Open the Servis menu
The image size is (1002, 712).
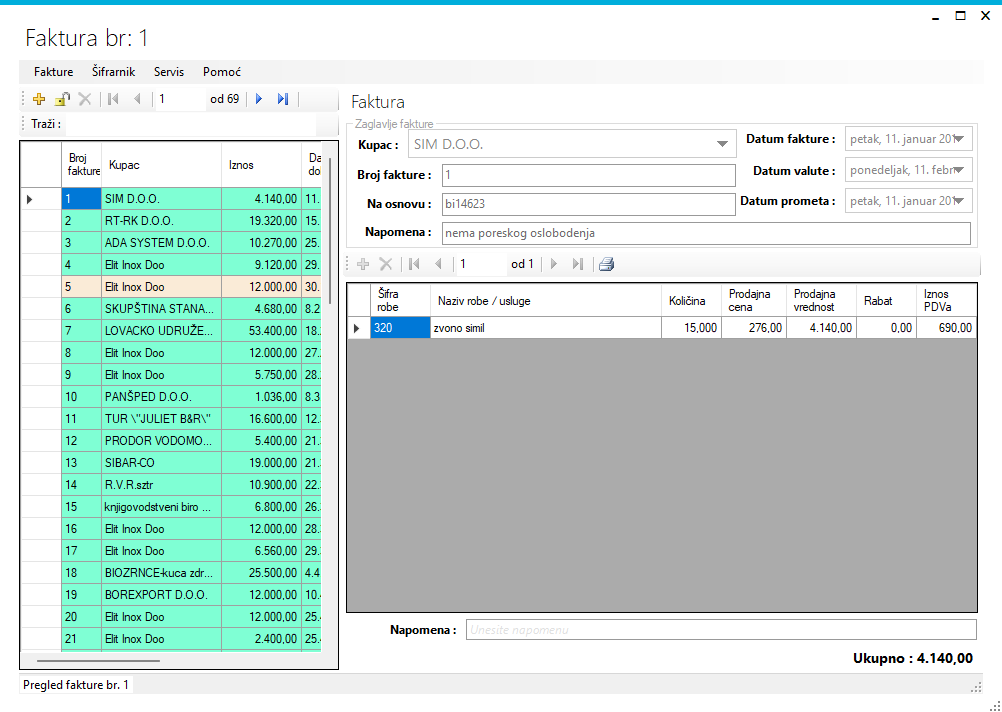169,72
